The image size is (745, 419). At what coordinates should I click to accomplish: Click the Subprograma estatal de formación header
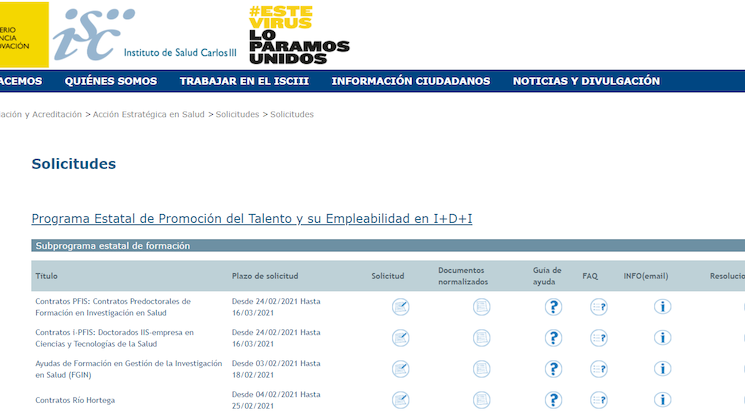tap(113, 246)
